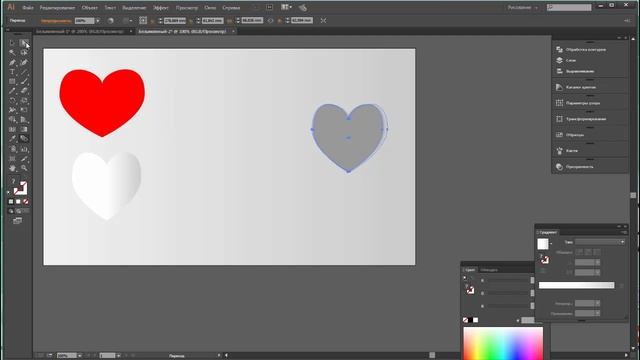Select the Rotate tool
Image resolution: width=640 pixels, height=360 pixels.
[x=12, y=100]
